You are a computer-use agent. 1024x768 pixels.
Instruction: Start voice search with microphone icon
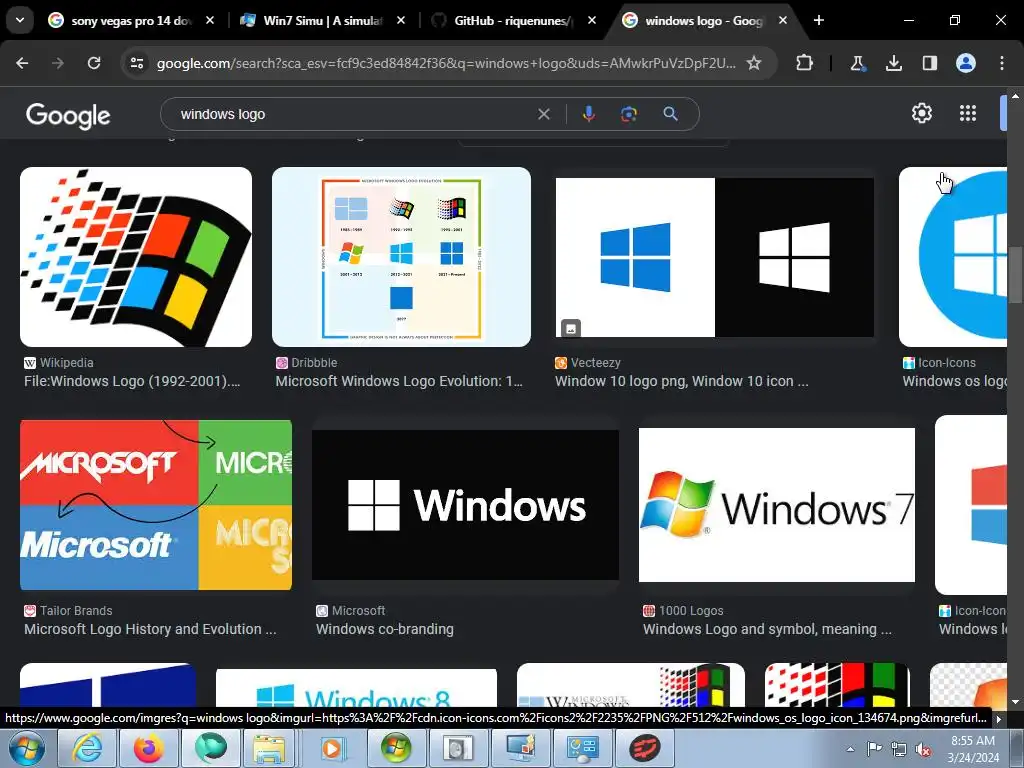588,114
